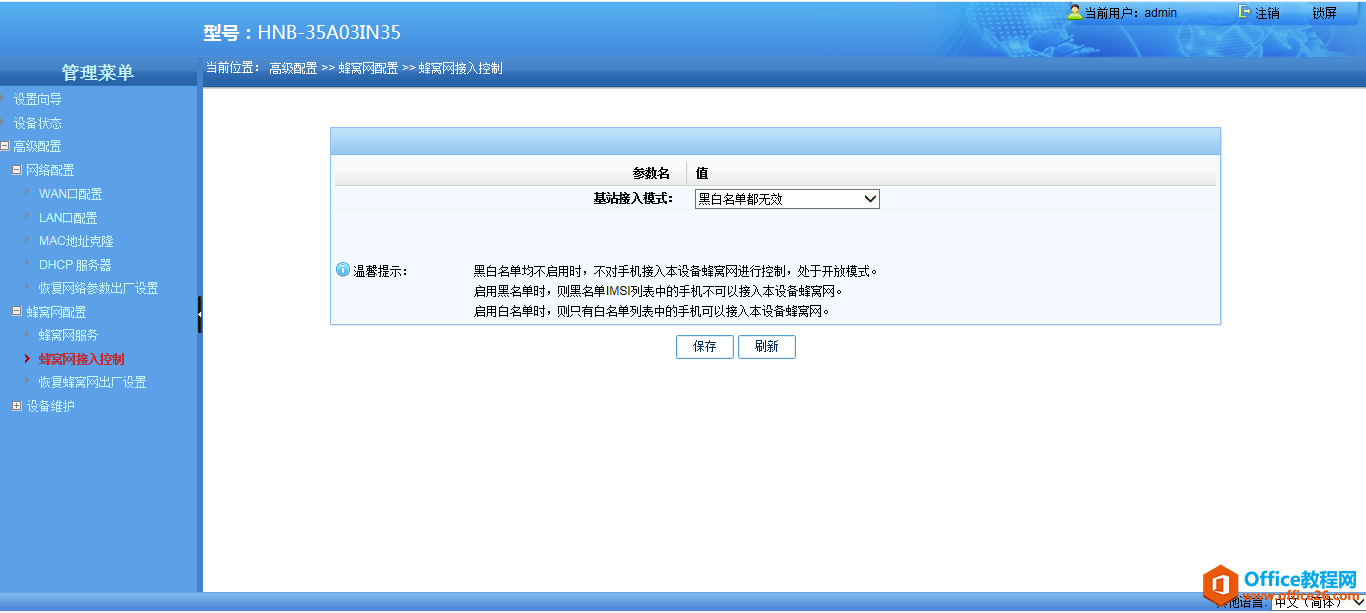Open the 蜂窝网服务 page
Screen dimensions: 1366x613
[68, 335]
